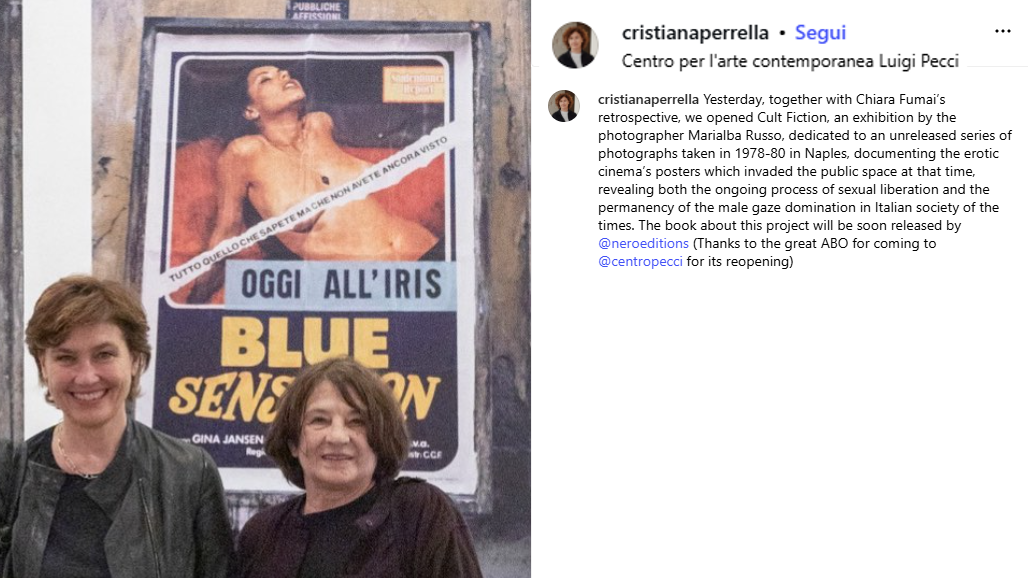Click the BLUE SENSATION title on the poster

click(x=305, y=370)
